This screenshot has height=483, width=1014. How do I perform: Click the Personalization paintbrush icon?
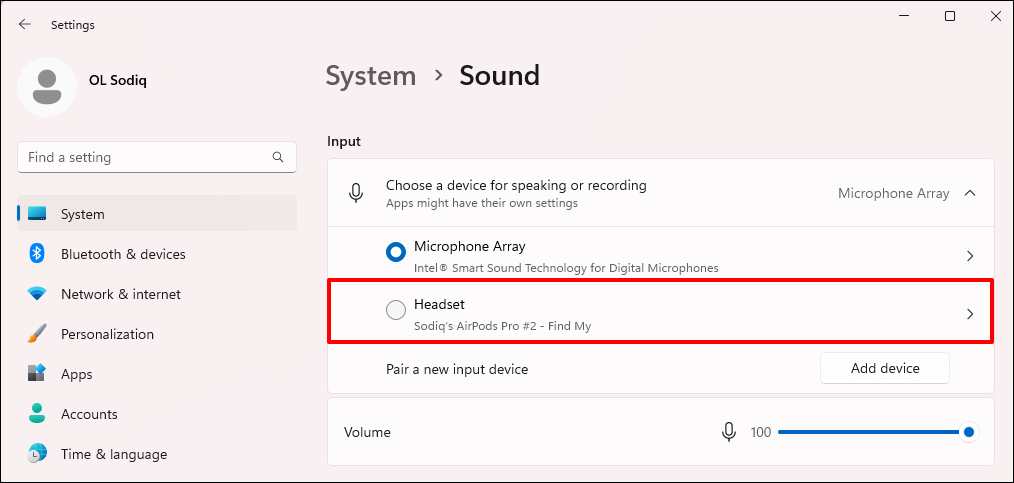37,334
